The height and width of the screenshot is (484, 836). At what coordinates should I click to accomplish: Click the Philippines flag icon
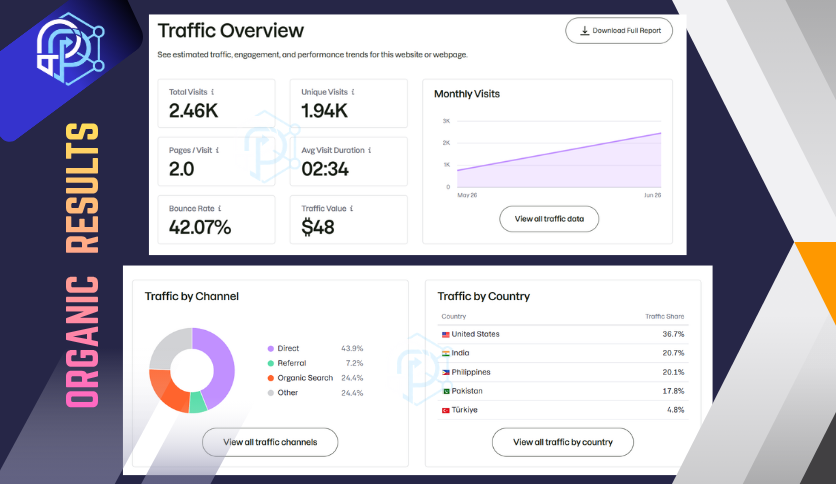446,373
